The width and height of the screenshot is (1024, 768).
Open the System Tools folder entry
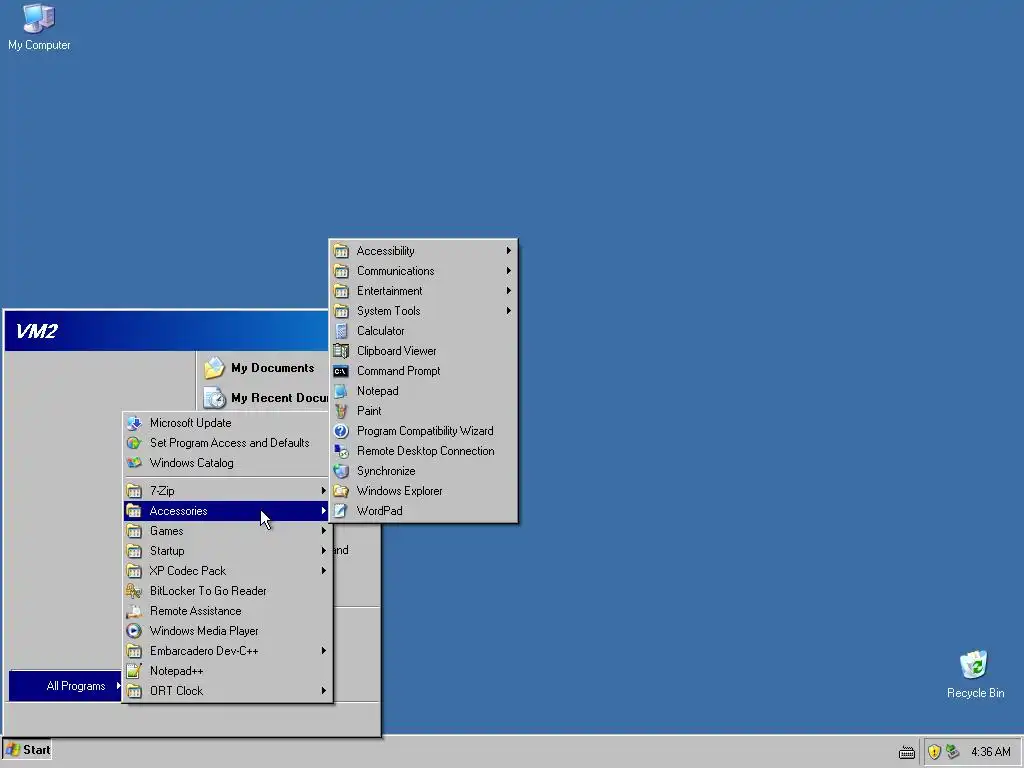pyautogui.click(x=423, y=311)
